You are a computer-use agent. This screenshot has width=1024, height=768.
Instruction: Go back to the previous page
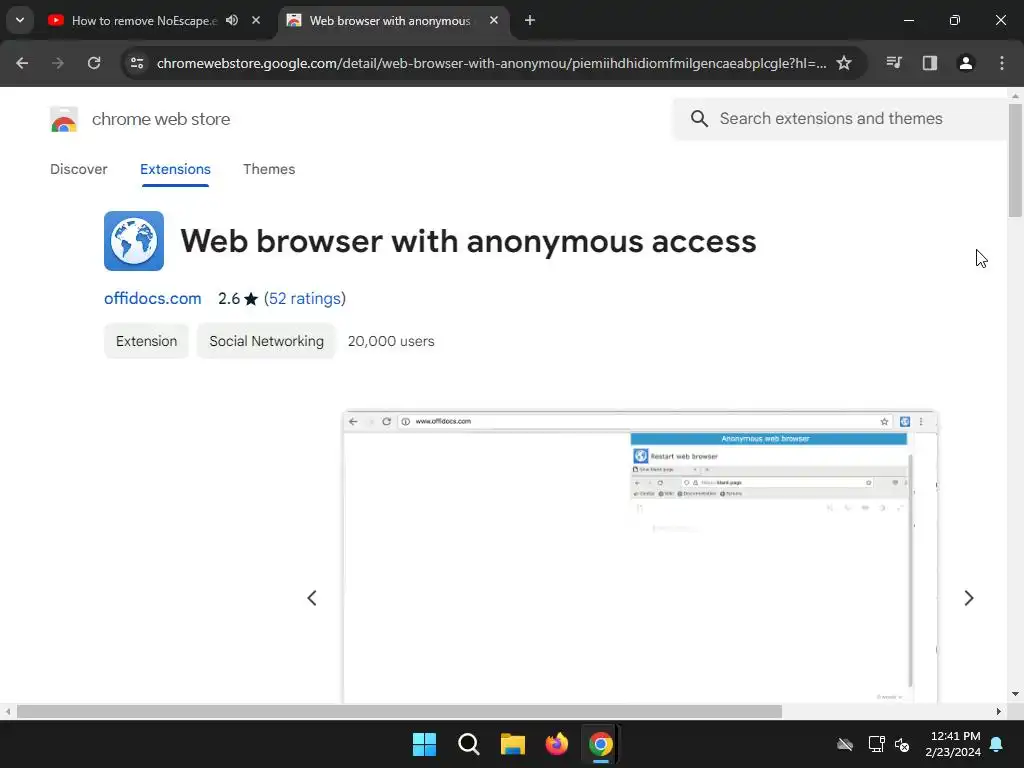pyautogui.click(x=22, y=63)
